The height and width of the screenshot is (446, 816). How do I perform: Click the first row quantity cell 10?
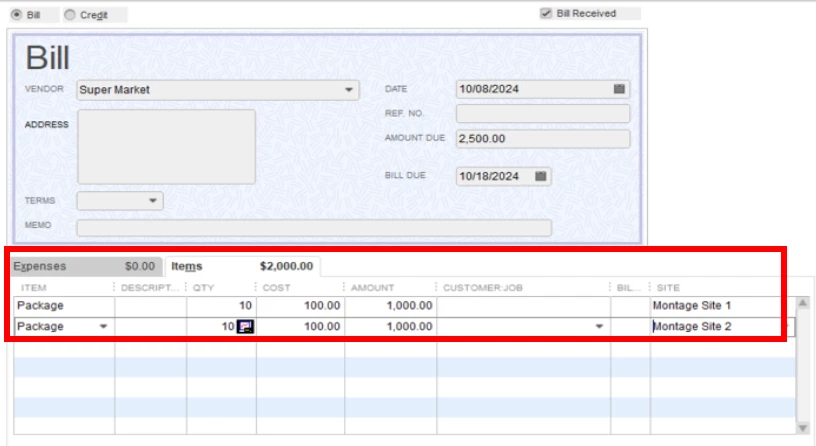click(221, 305)
